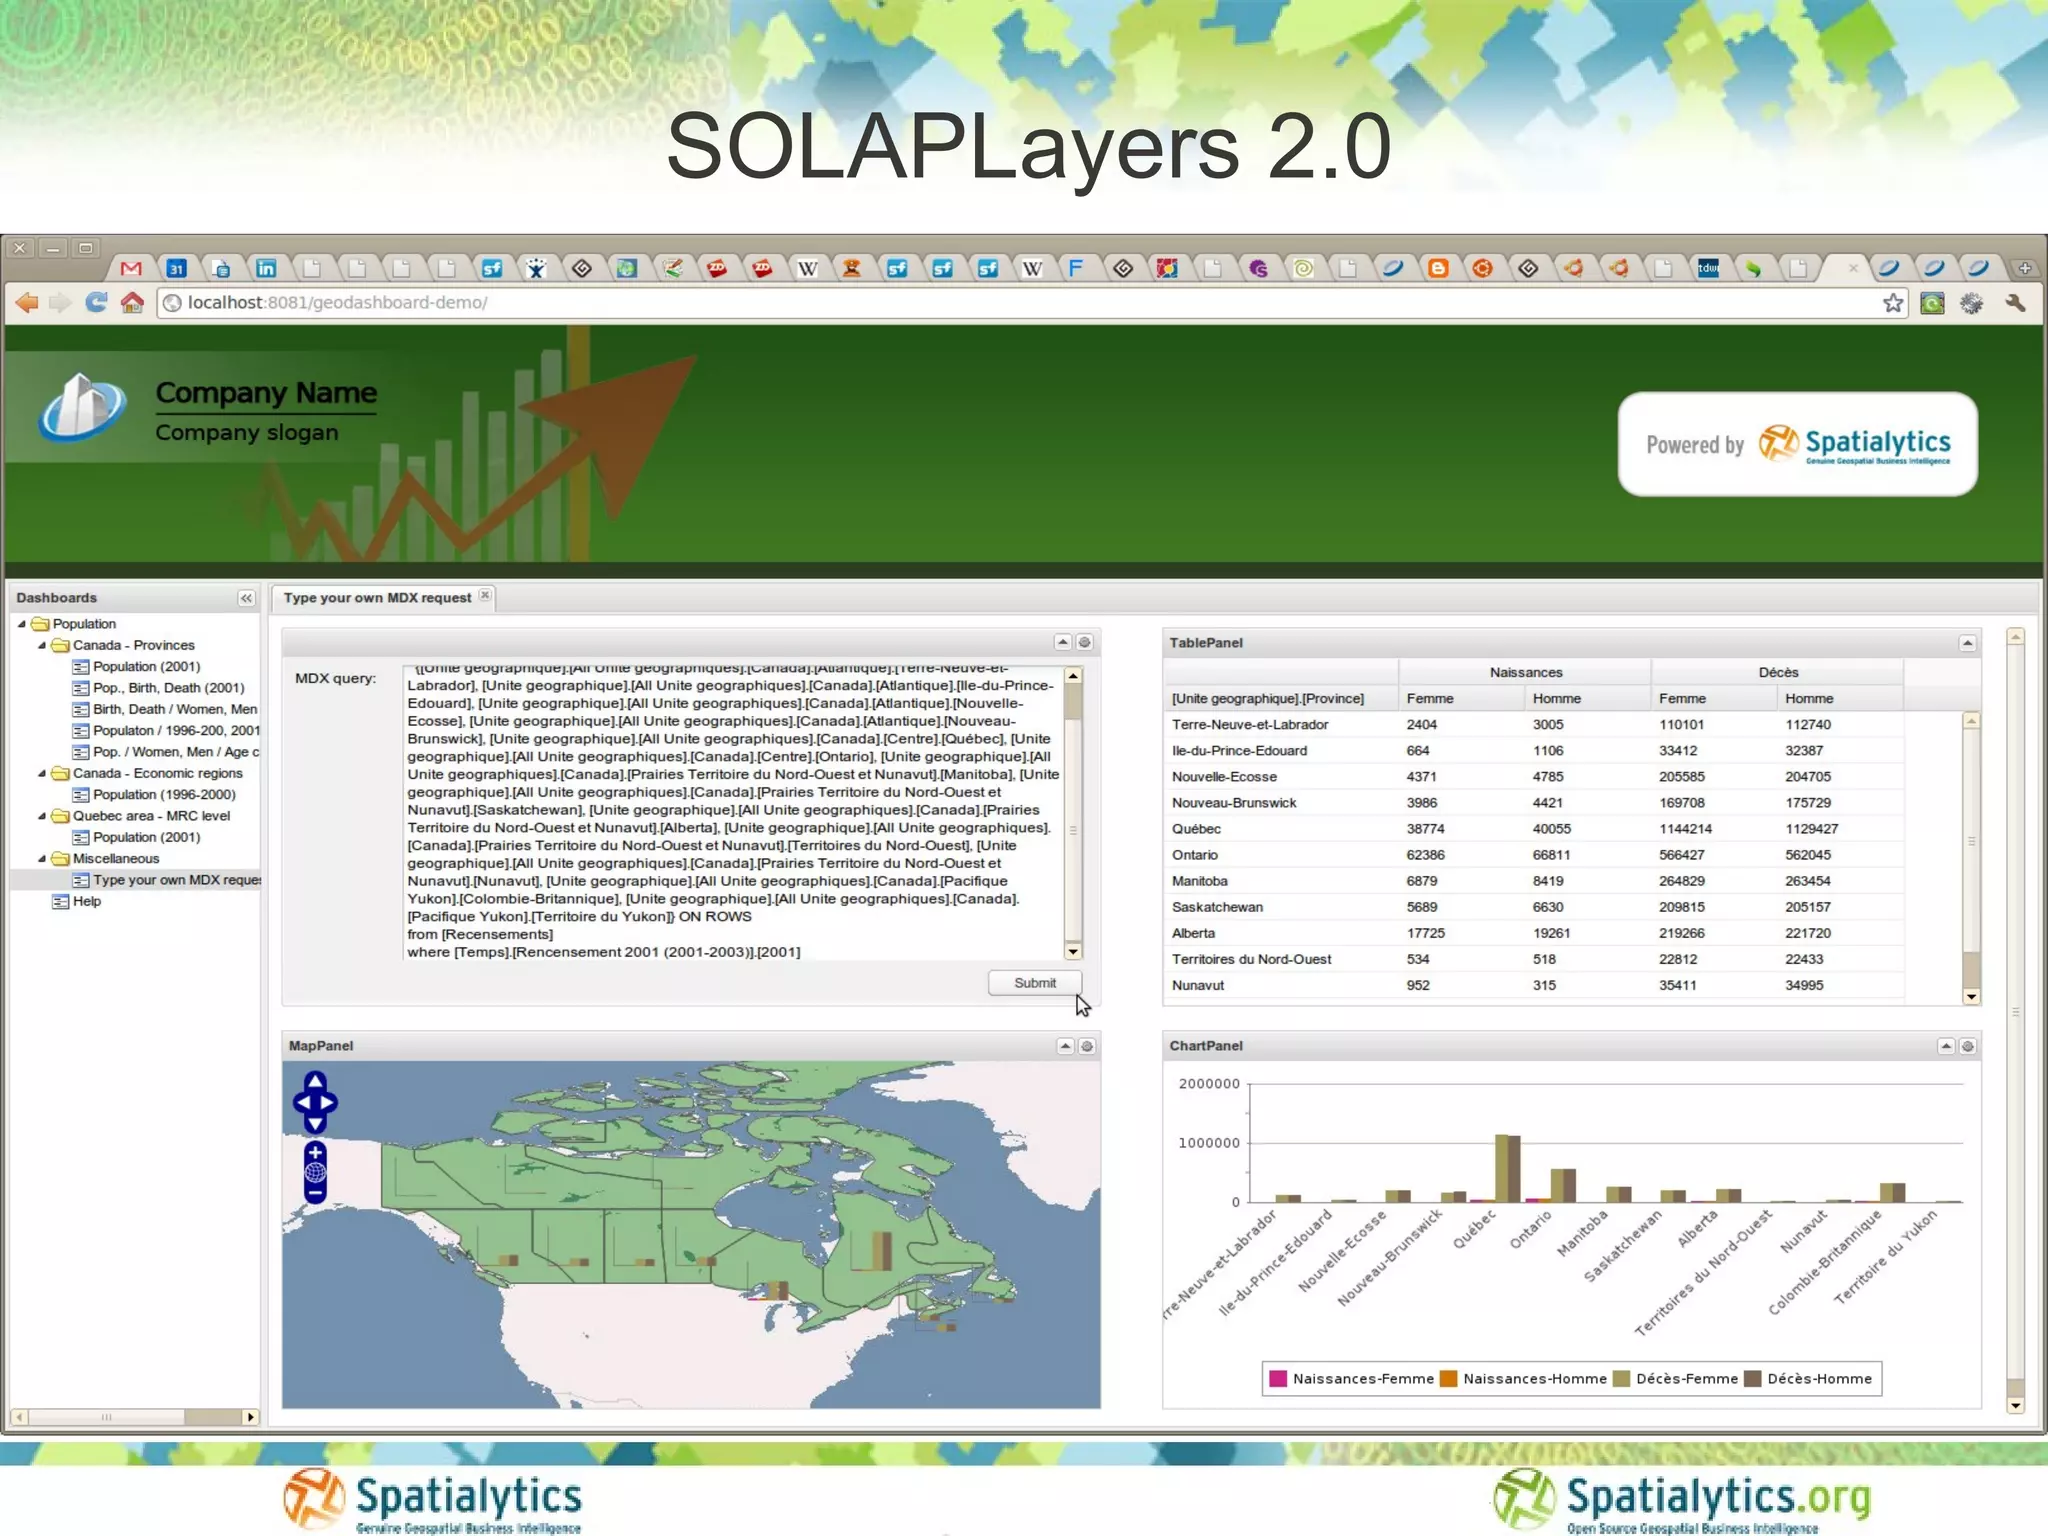Pan the map north arrow

[x=315, y=1081]
